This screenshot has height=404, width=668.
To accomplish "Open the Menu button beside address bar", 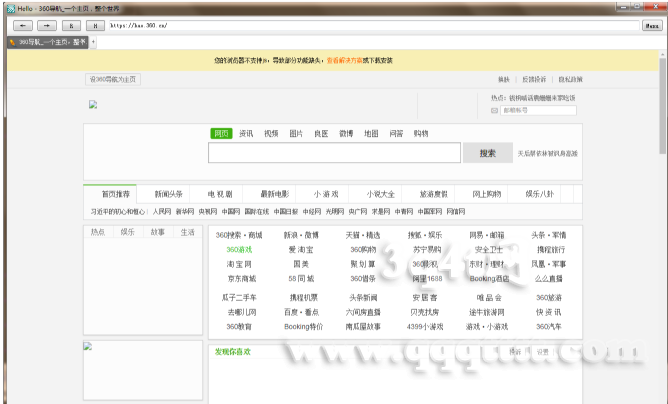I will (x=652, y=26).
